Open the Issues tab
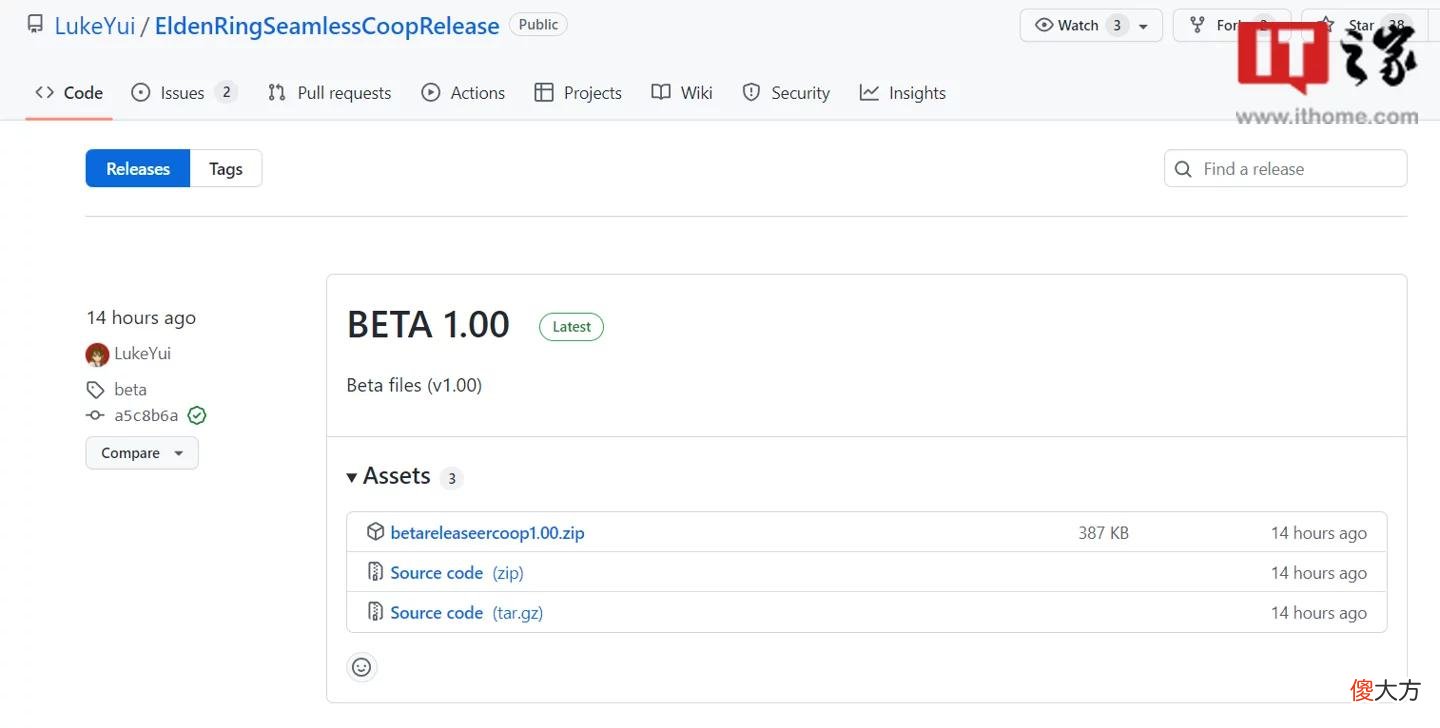The height and width of the screenshot is (728, 1440). (x=184, y=93)
